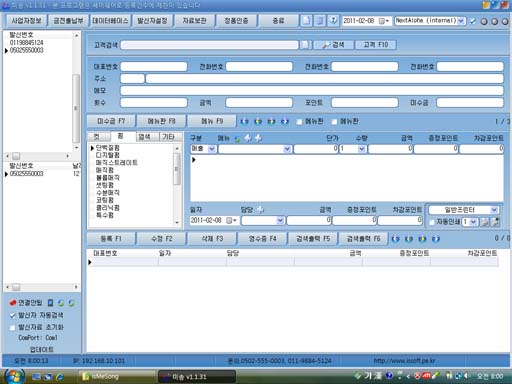512x384 pixels.
Task: Click the small page icon beside customer search box
Action: 305,45
